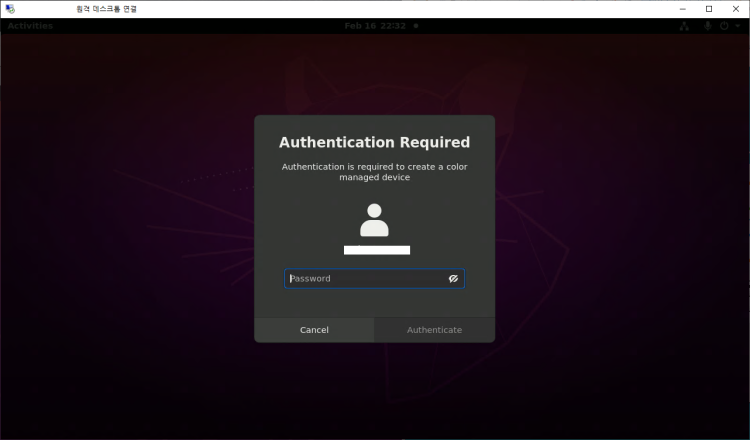Click the Remote Desktop window title text
The image size is (750, 440).
click(x=107, y=8)
